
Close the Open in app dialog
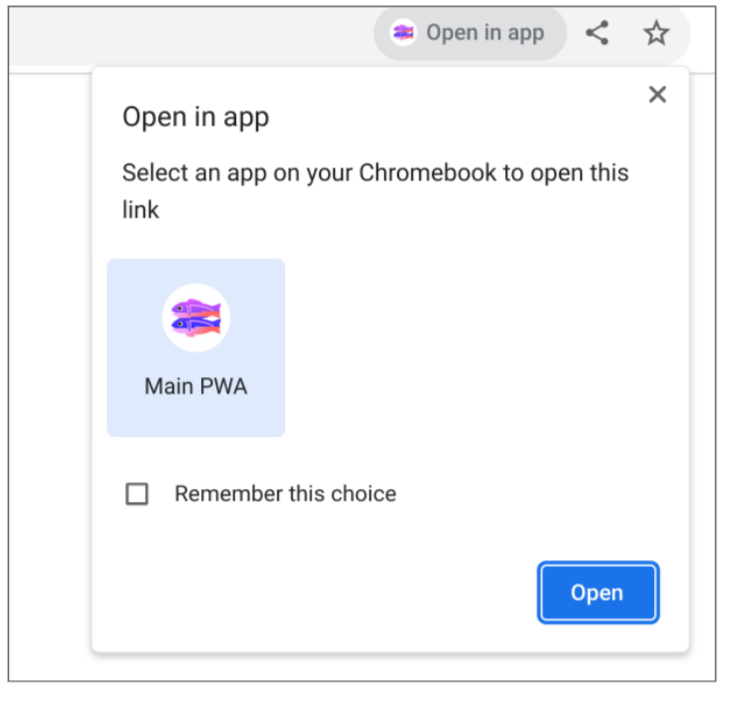pos(657,94)
